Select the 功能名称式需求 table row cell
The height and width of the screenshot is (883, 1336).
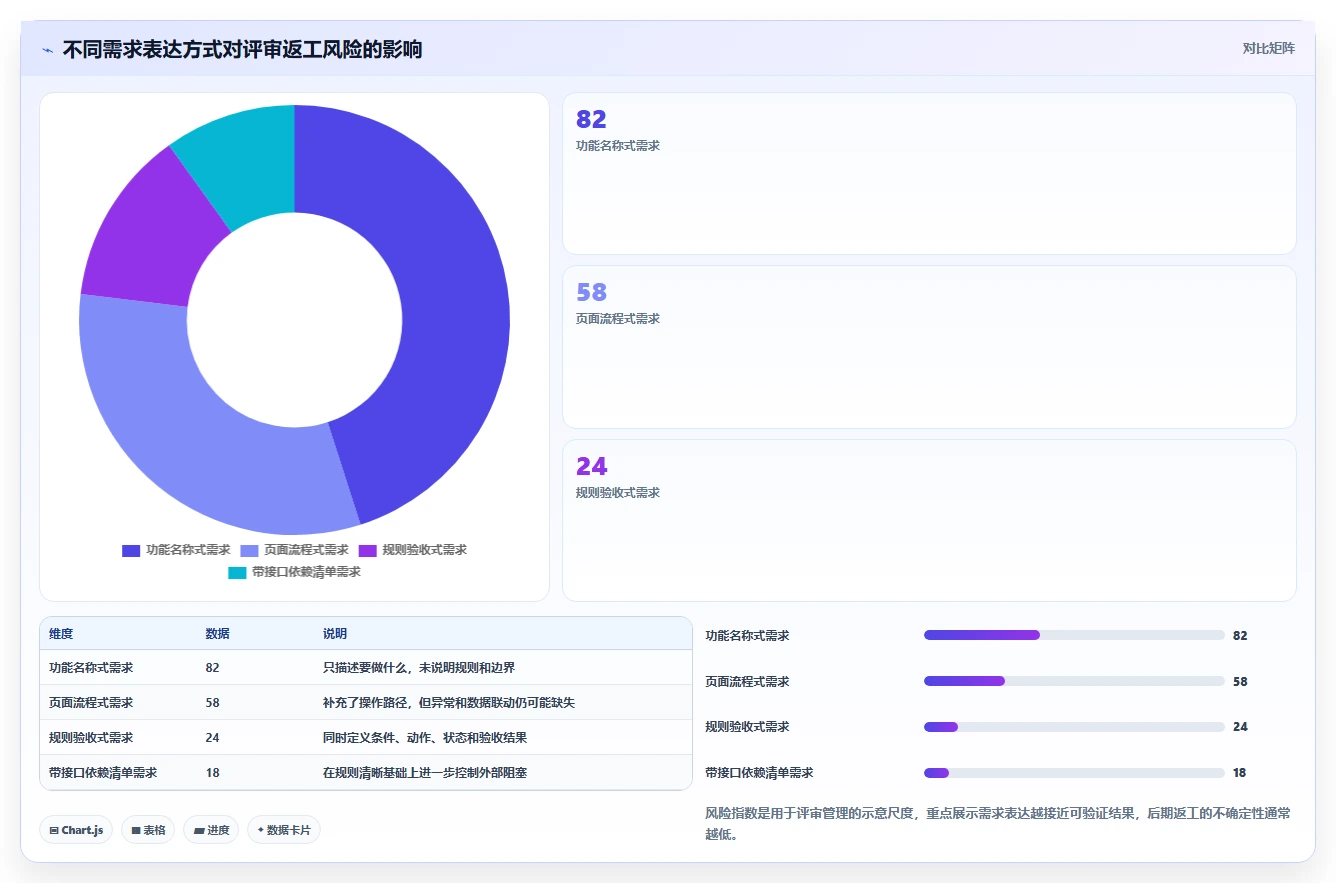point(91,668)
